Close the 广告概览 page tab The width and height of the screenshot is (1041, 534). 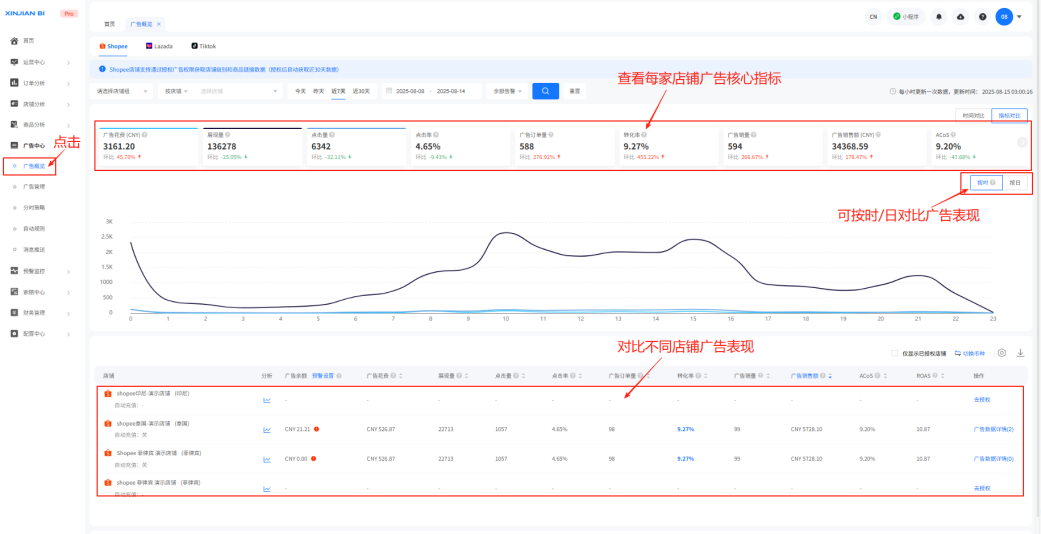(159, 24)
